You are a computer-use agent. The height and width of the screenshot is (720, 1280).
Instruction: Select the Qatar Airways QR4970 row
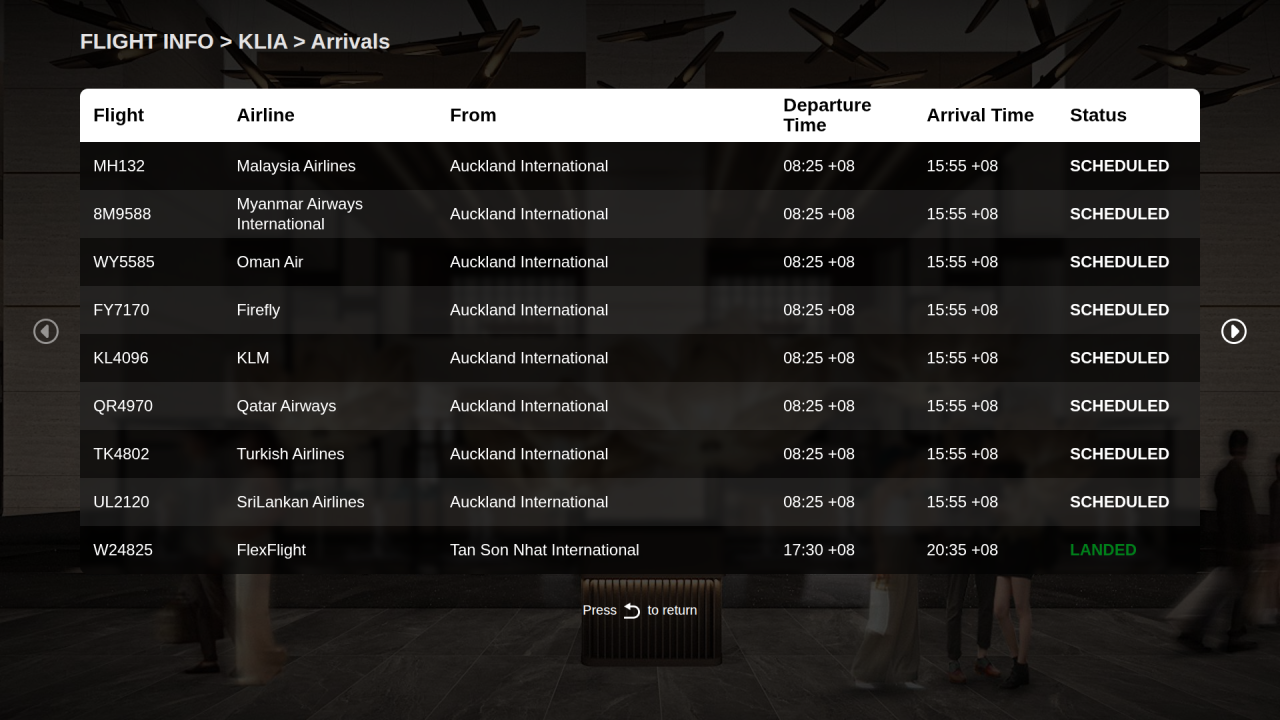[640, 406]
